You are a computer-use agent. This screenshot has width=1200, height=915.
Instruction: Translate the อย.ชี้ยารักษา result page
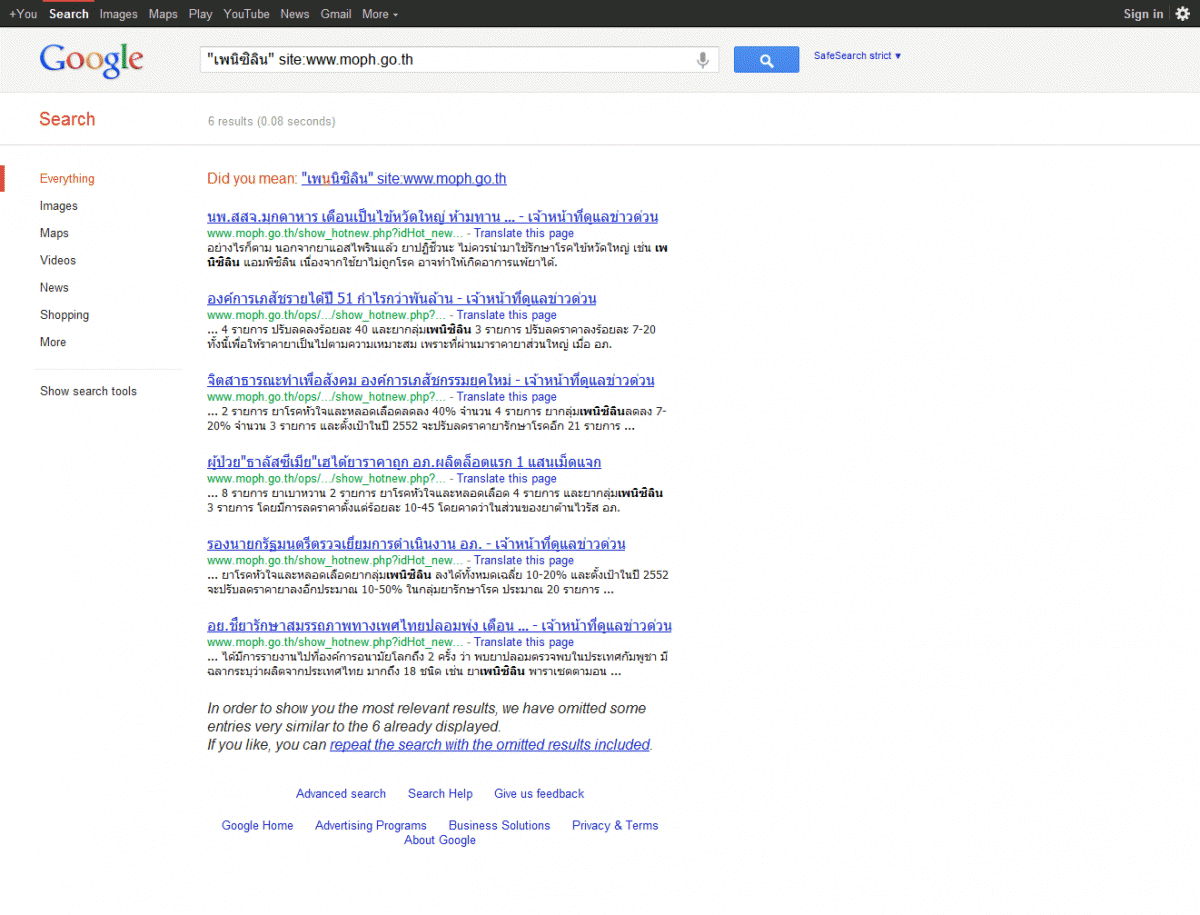click(524, 643)
